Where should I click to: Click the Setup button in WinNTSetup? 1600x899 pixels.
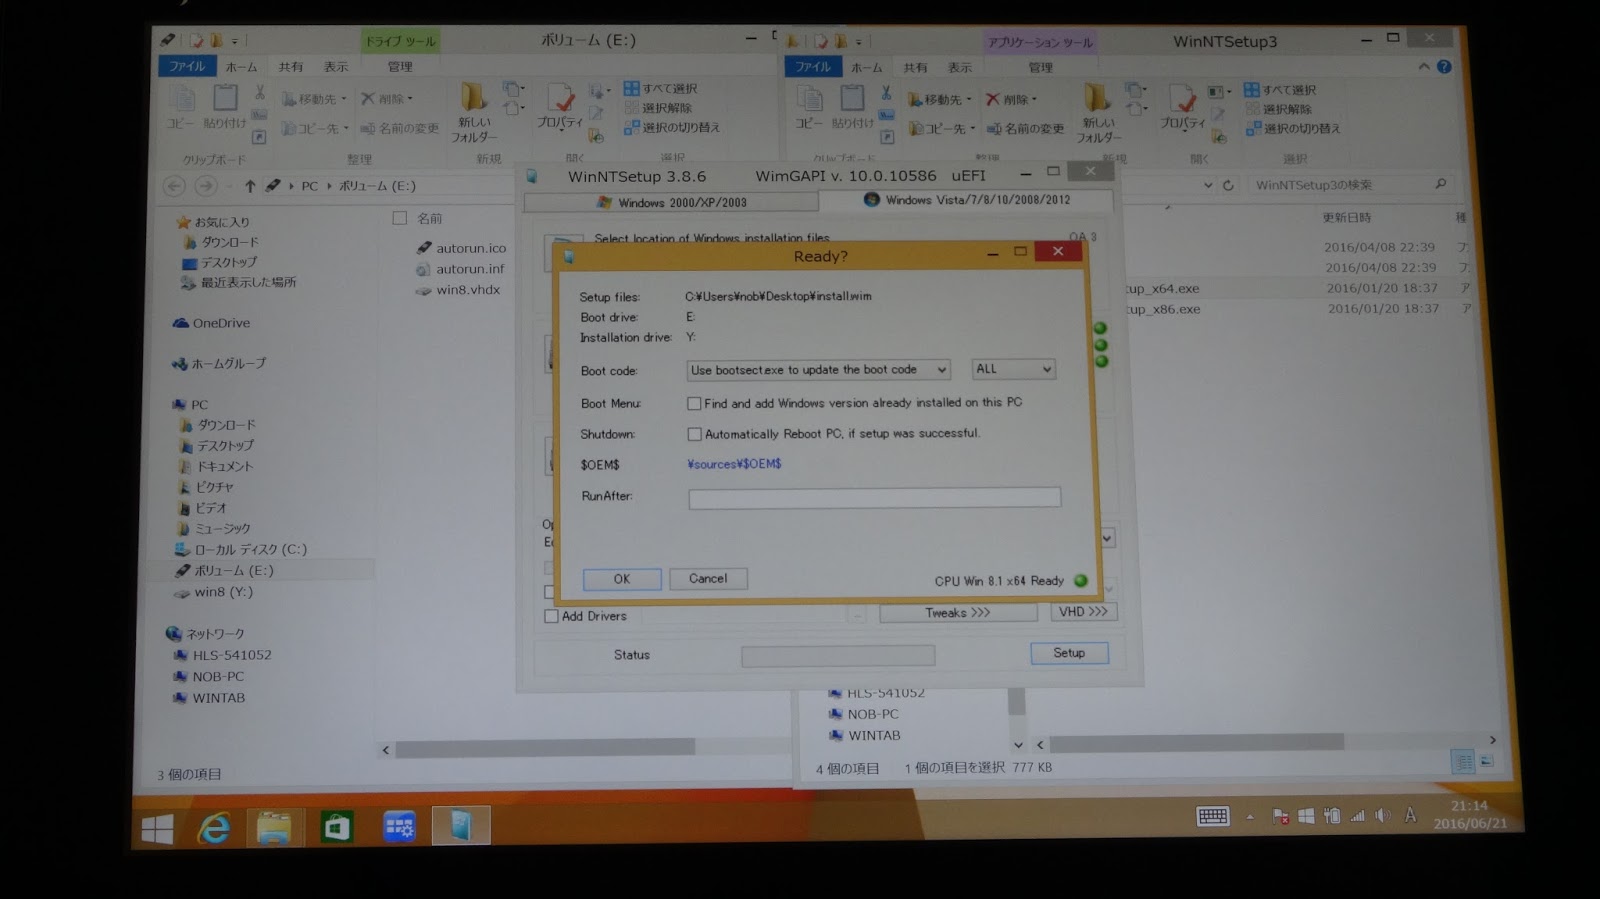[1069, 653]
